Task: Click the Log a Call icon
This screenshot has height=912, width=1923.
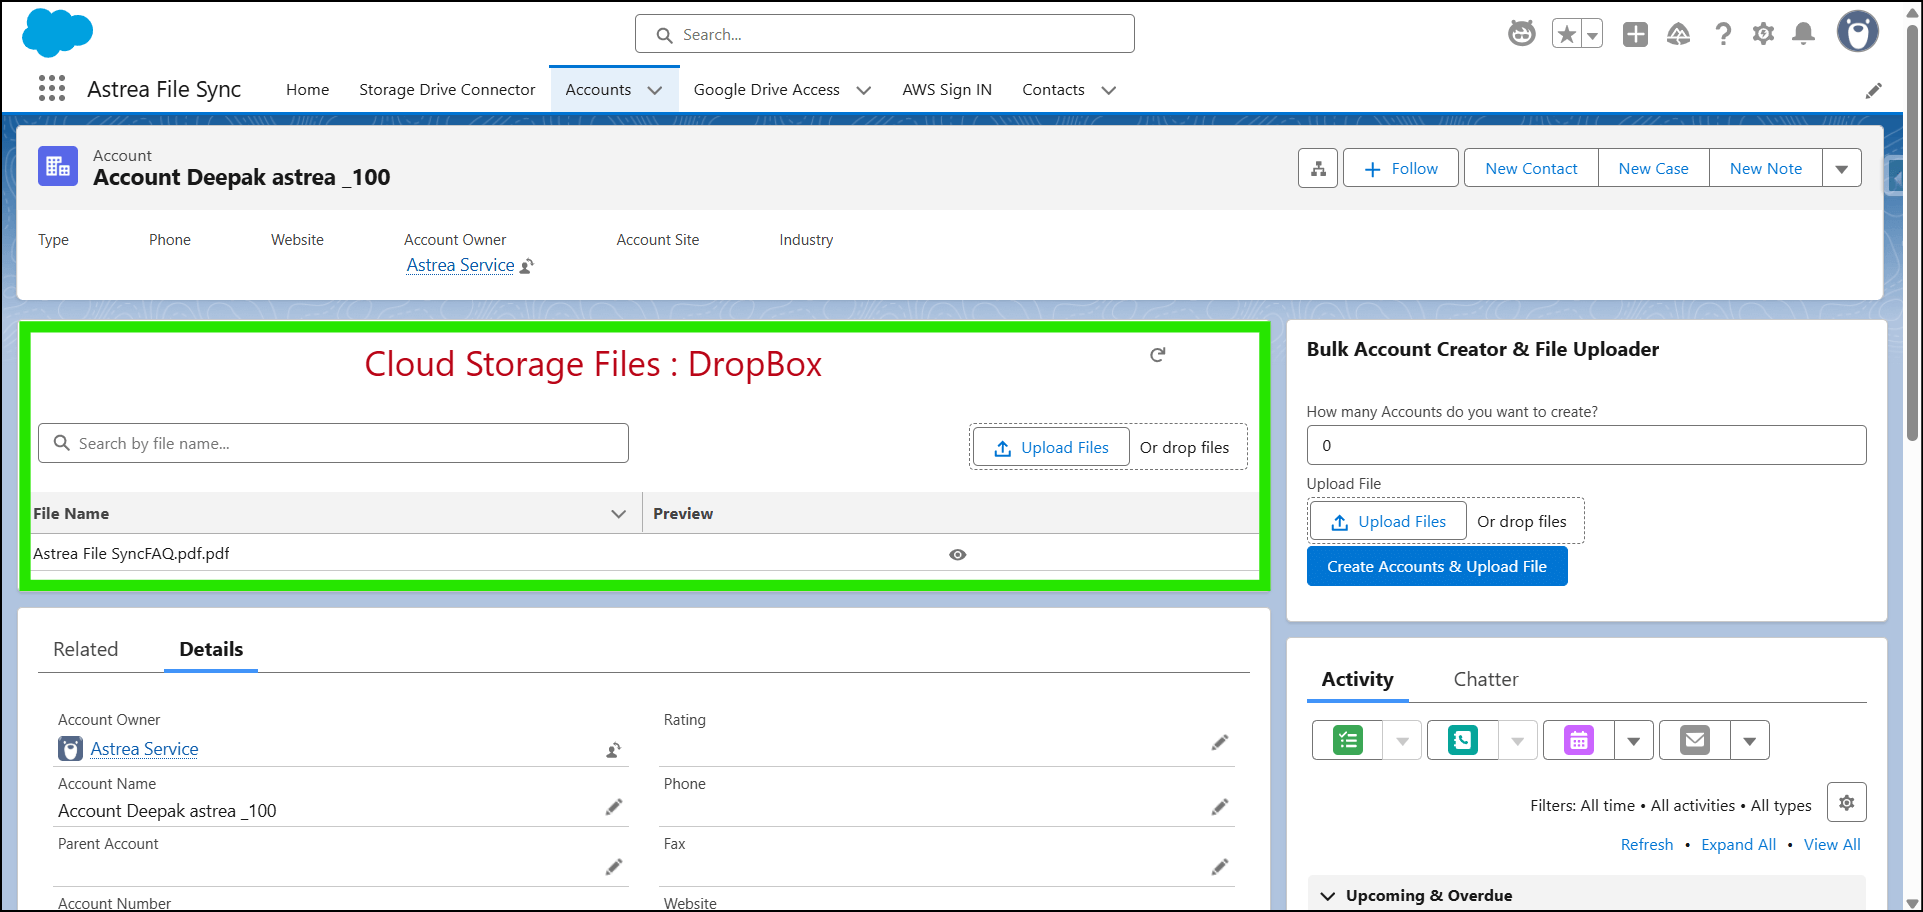Action: 1462,741
